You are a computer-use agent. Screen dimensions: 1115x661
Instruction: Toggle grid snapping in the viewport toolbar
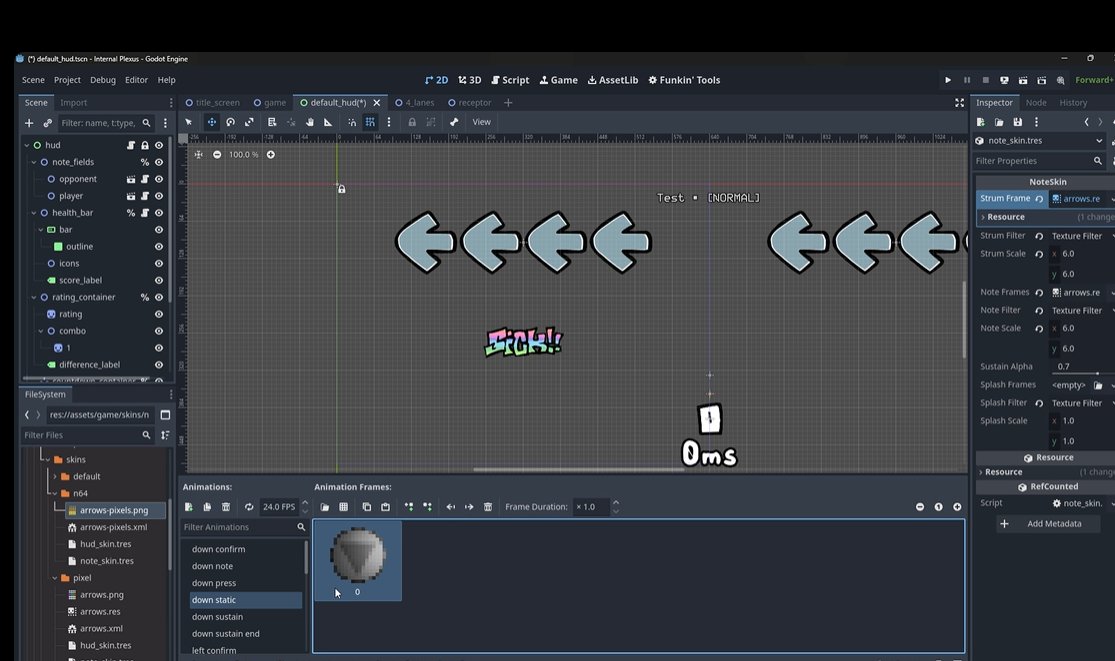click(370, 122)
